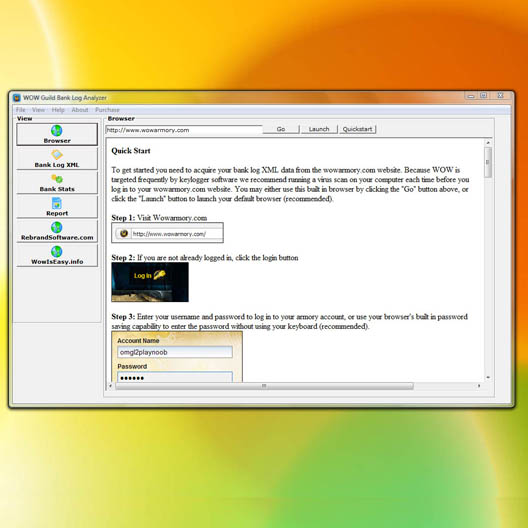Open the Browser view in sidebar
Screen dimensions: 528x528
click(57, 134)
